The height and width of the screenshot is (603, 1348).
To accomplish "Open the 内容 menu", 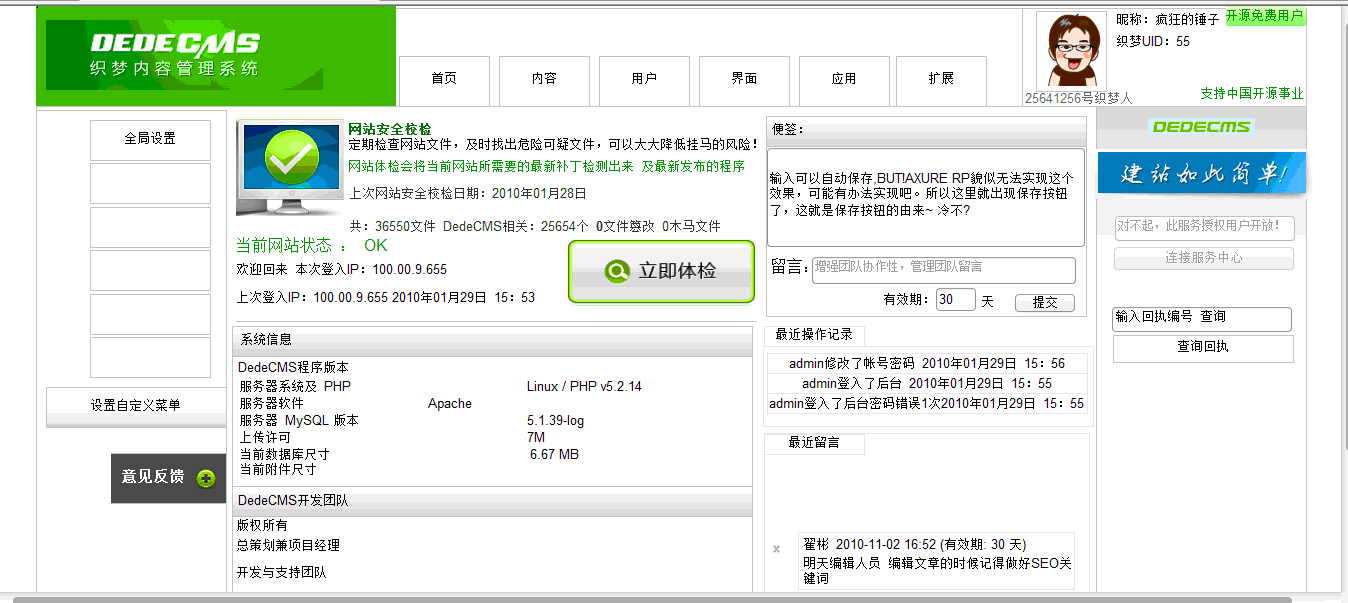I will 544,80.
